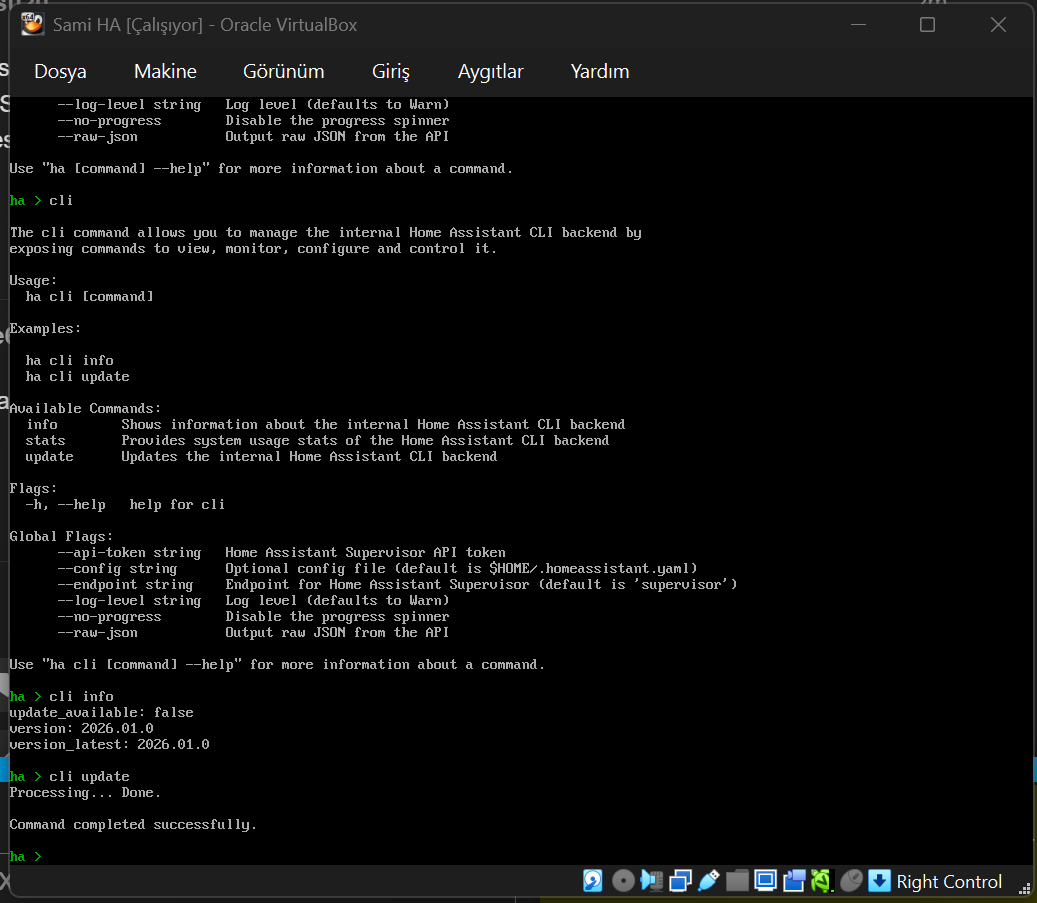Open the Makine menu
1037x903 pixels.
click(x=165, y=71)
